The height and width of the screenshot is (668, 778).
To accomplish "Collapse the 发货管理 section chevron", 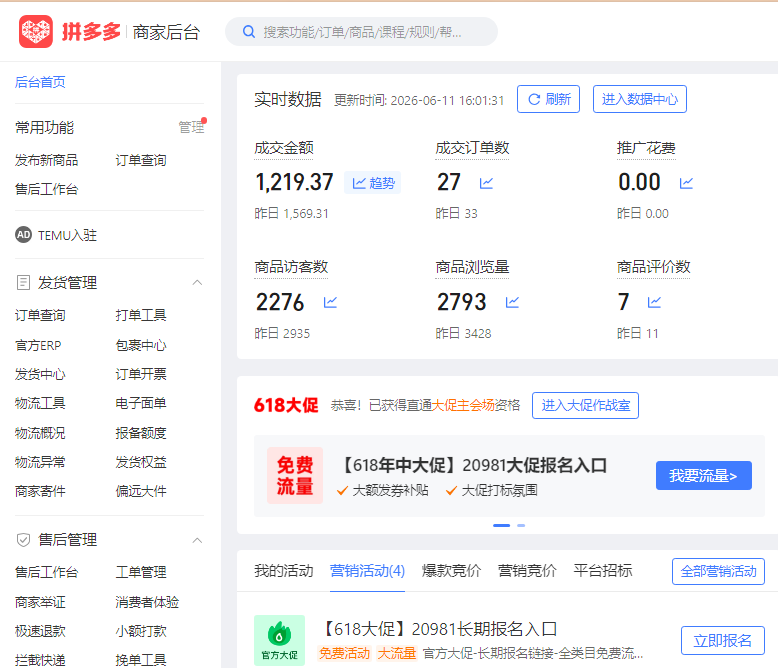I will 197,283.
